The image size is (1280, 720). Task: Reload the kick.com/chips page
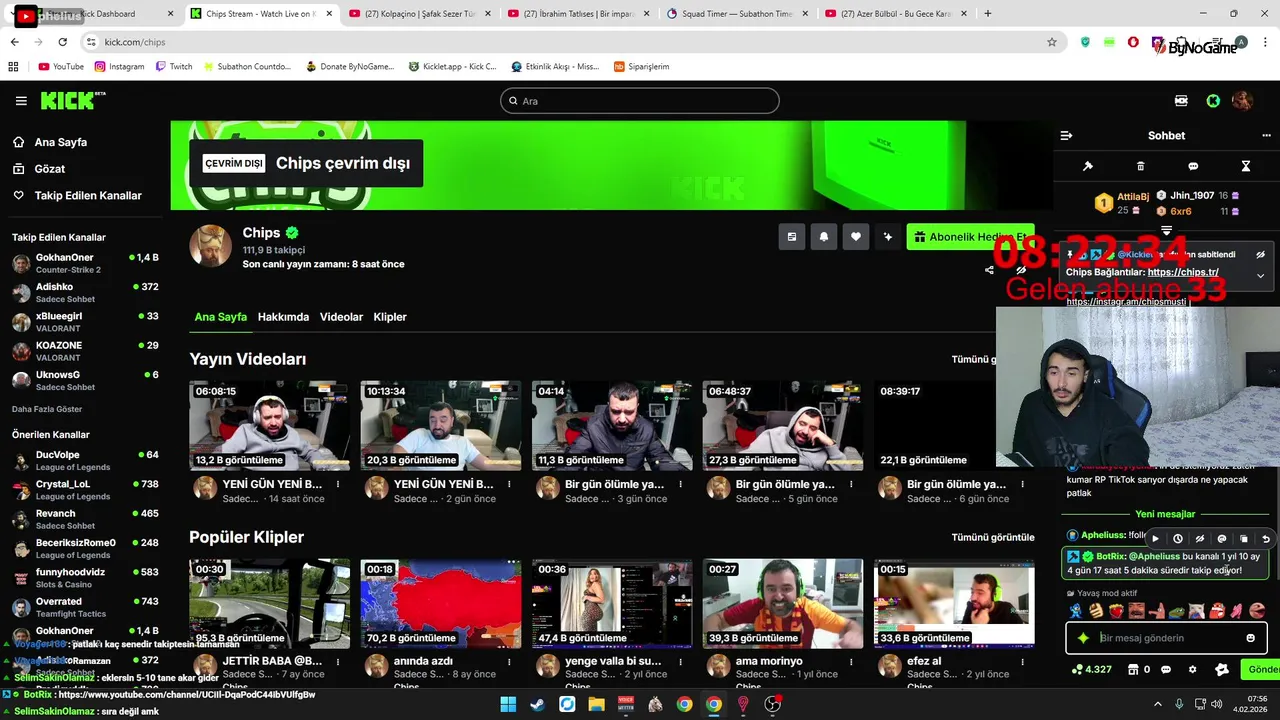pyautogui.click(x=62, y=42)
